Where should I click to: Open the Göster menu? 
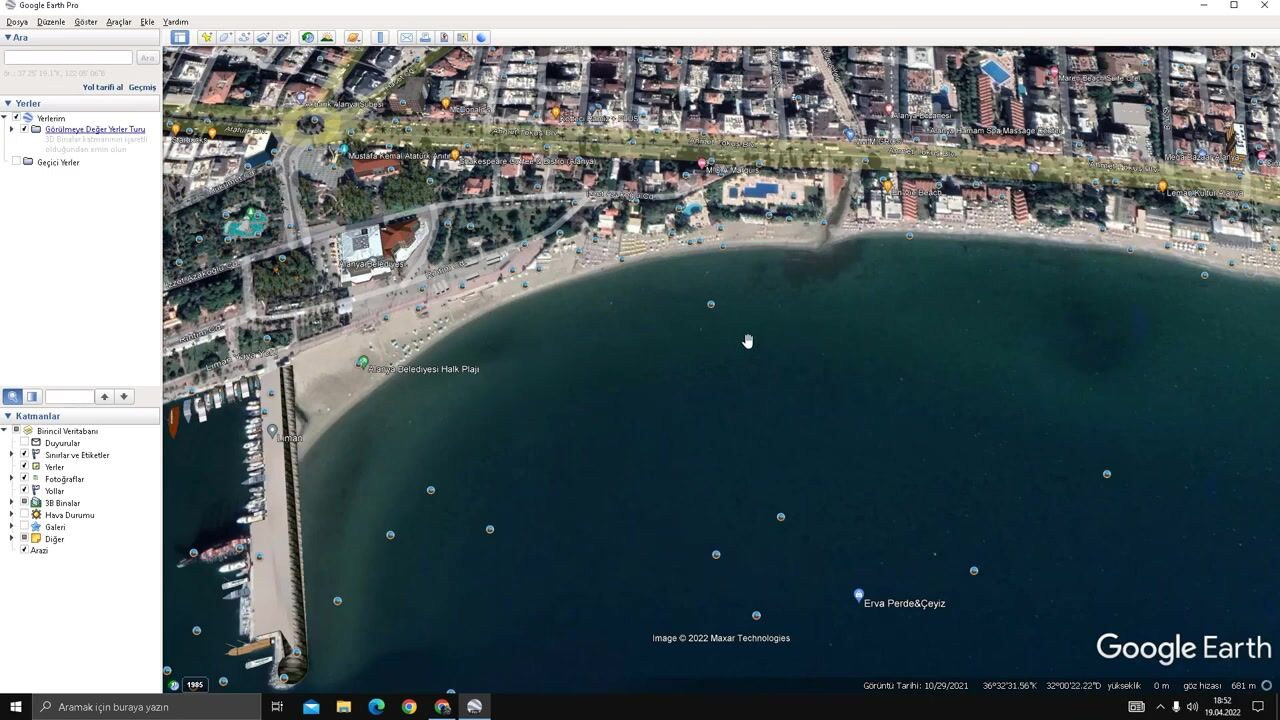[86, 21]
